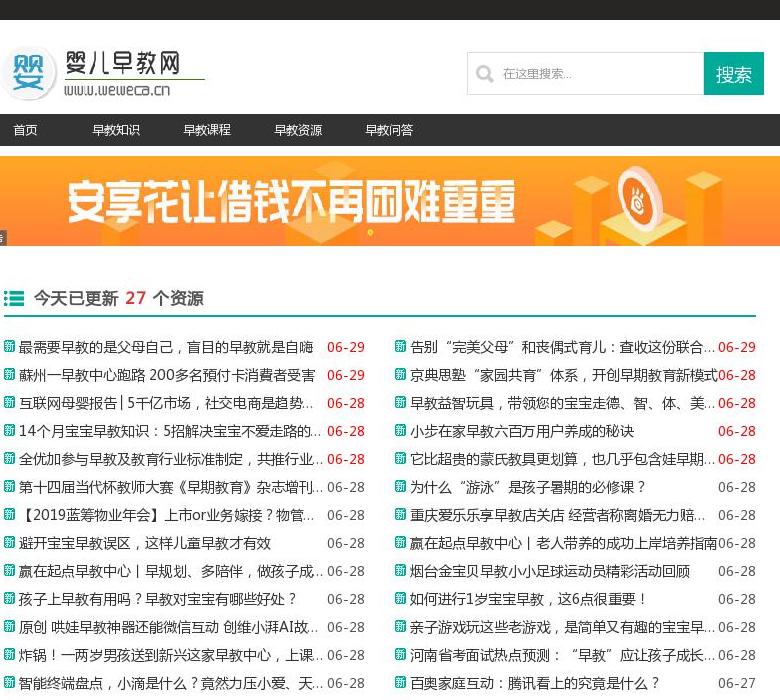The width and height of the screenshot is (780, 700).
Task: Open article 赢在起点早教中心 早规划、多陪伴
Action: click(171, 571)
